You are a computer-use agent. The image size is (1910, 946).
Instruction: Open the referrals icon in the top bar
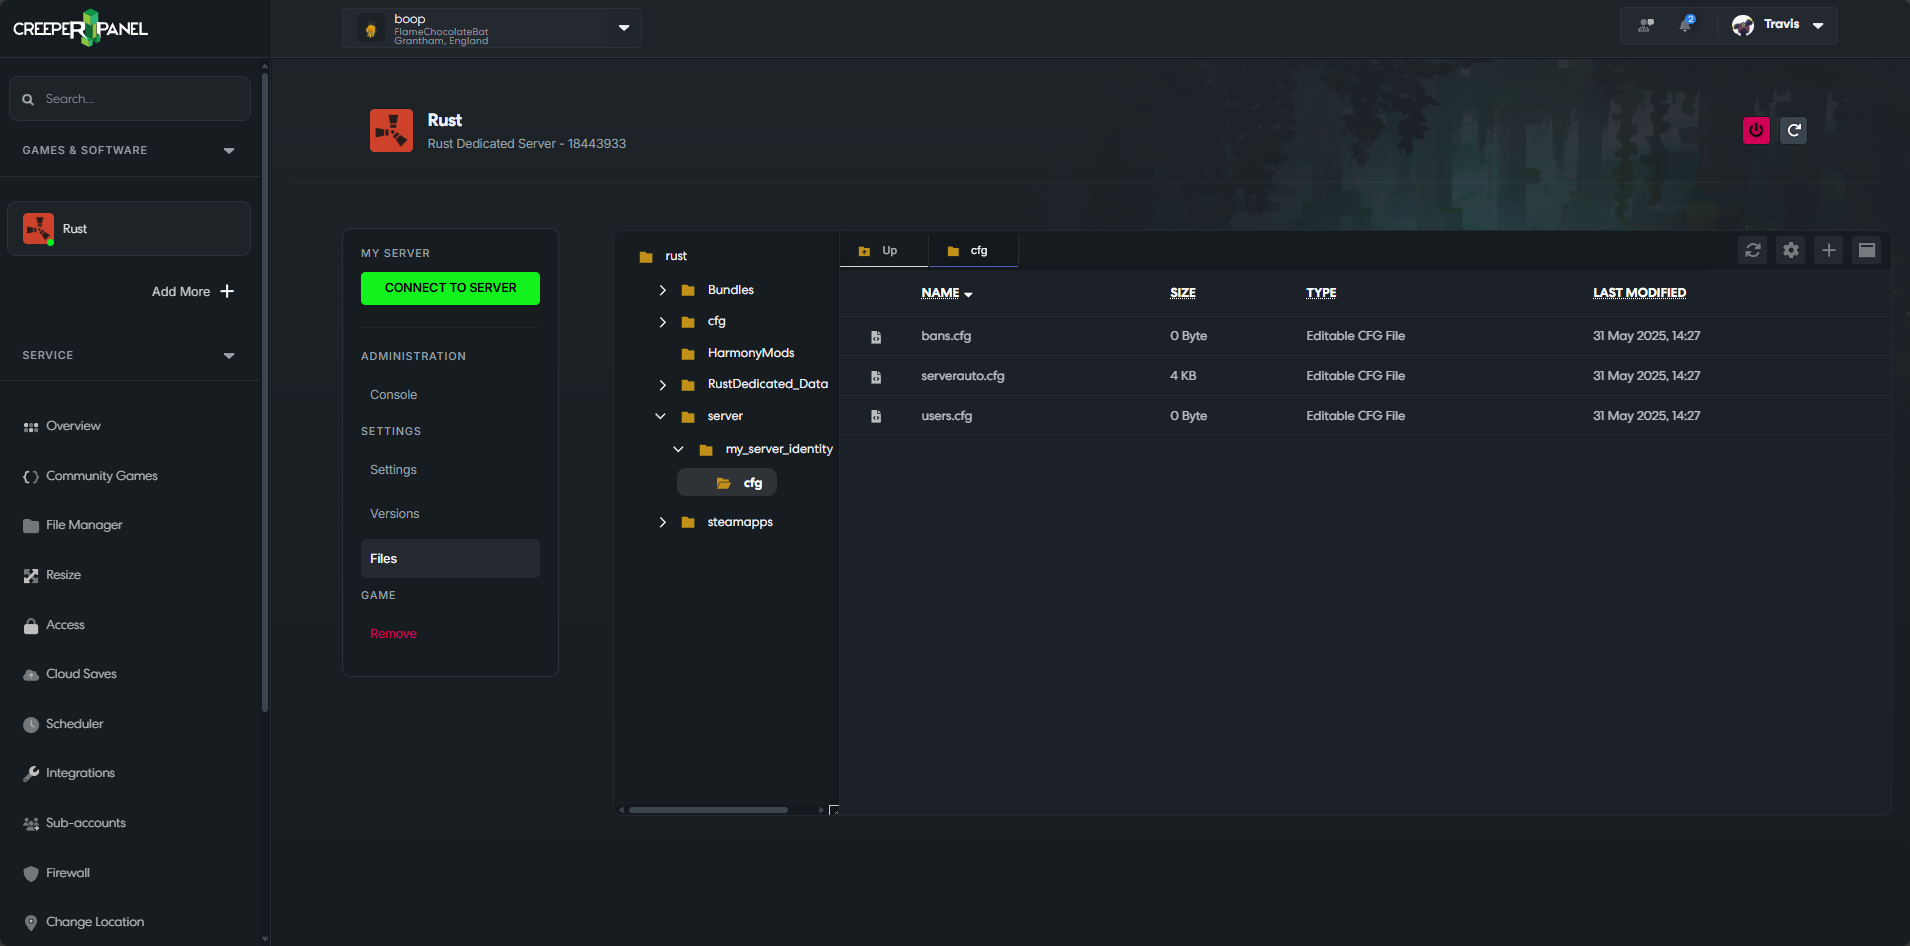pyautogui.click(x=1645, y=24)
